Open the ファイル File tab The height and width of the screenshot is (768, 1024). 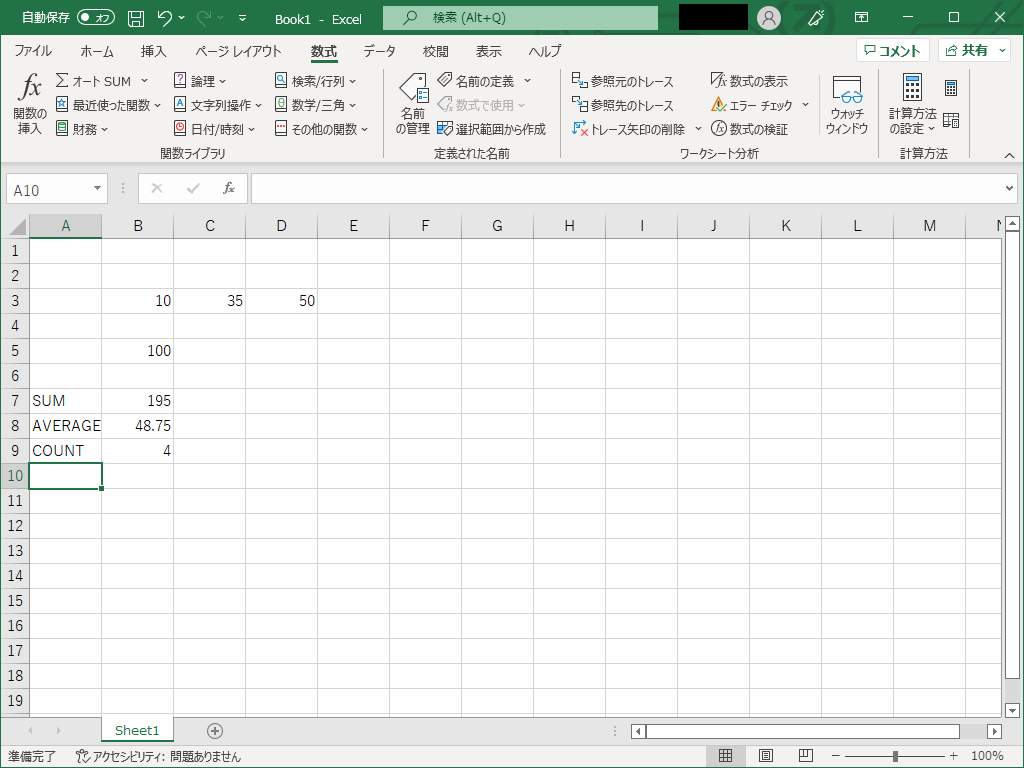[33, 51]
